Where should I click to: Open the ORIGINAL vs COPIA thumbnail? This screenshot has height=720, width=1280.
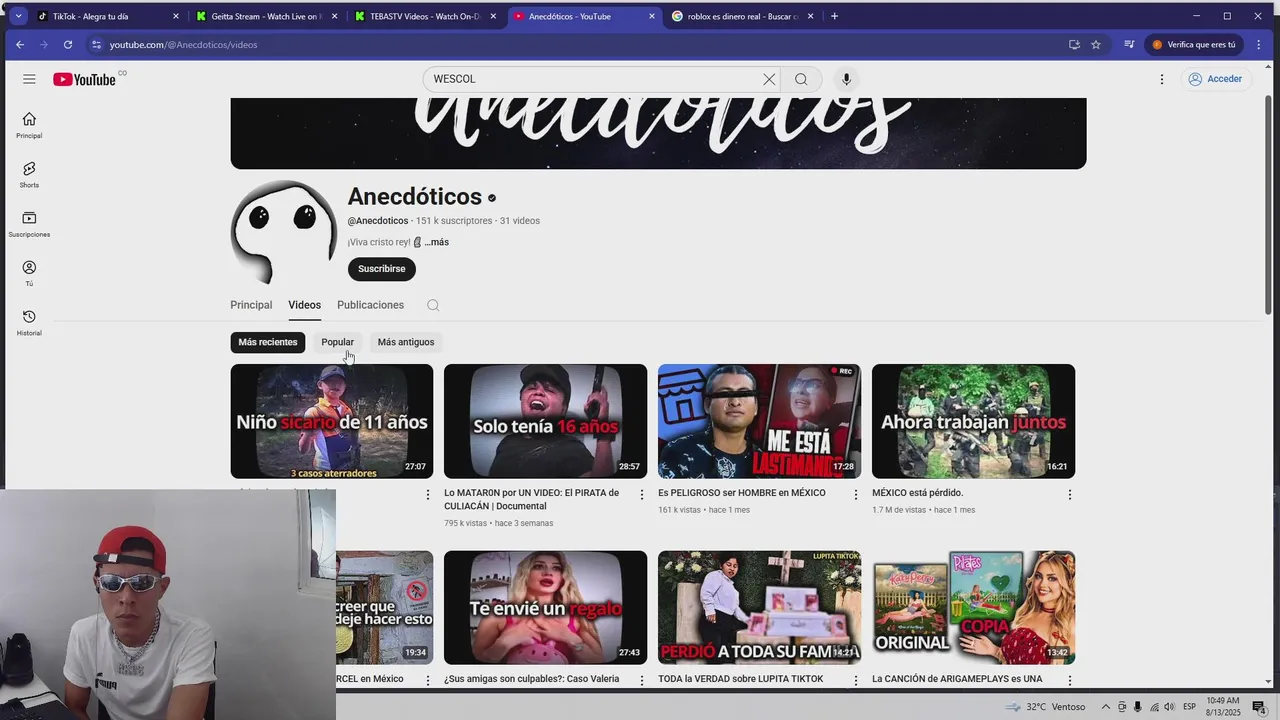(x=974, y=608)
